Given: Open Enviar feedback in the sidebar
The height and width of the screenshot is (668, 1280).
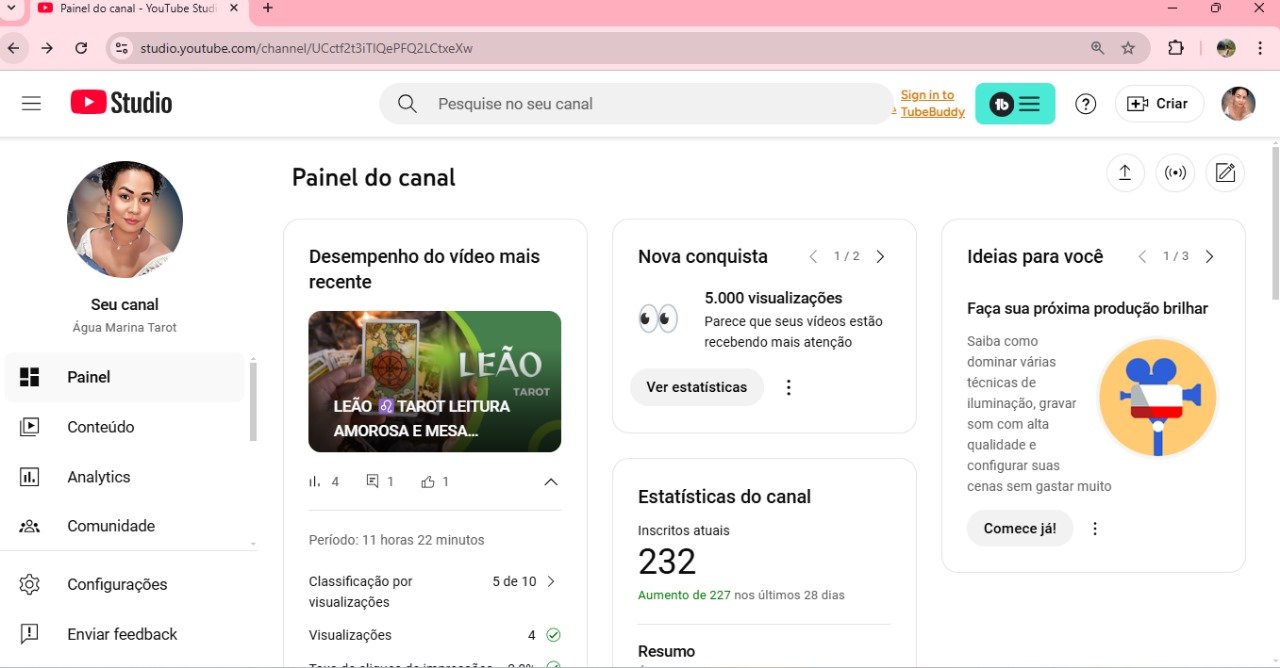Looking at the screenshot, I should pyautogui.click(x=124, y=634).
